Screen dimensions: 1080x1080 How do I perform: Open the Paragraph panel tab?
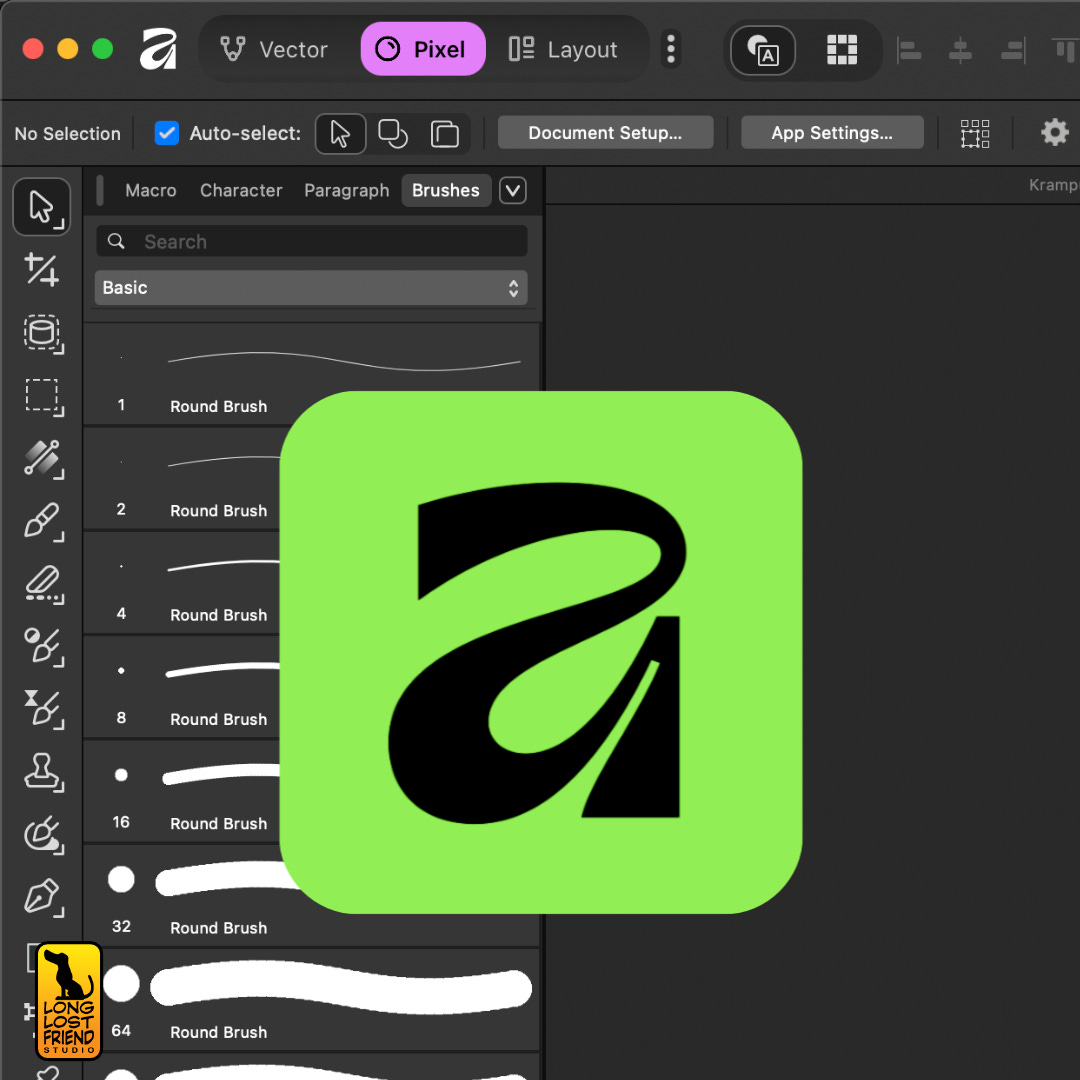[x=346, y=190]
